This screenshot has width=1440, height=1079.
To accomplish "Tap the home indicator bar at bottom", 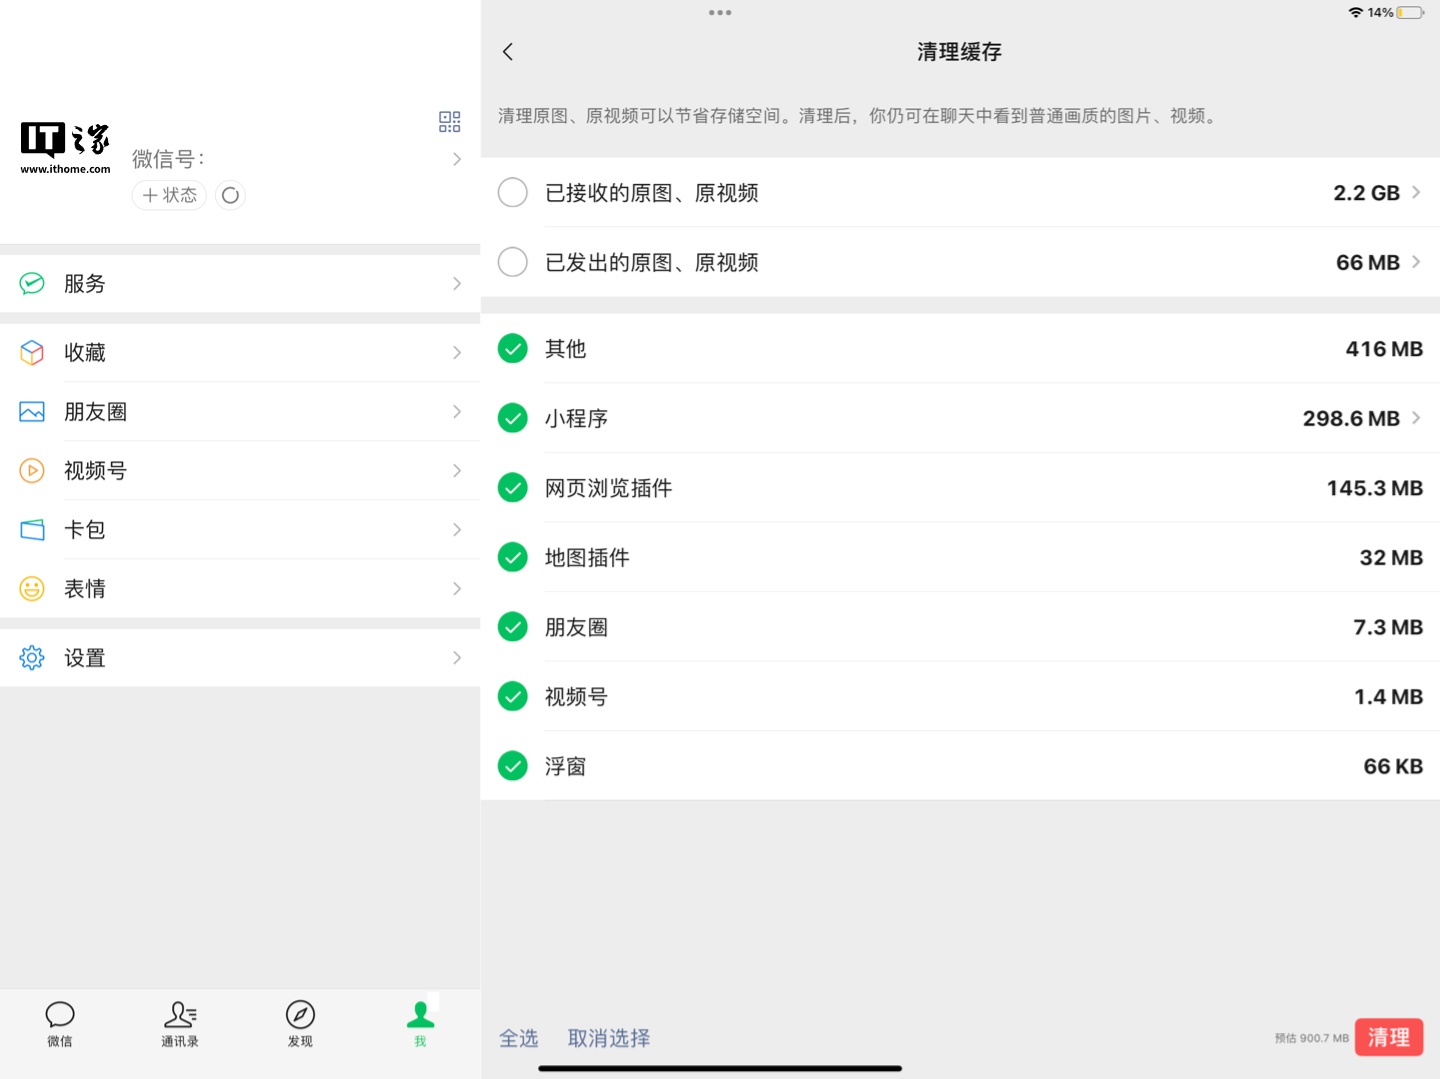I will click(720, 1068).
